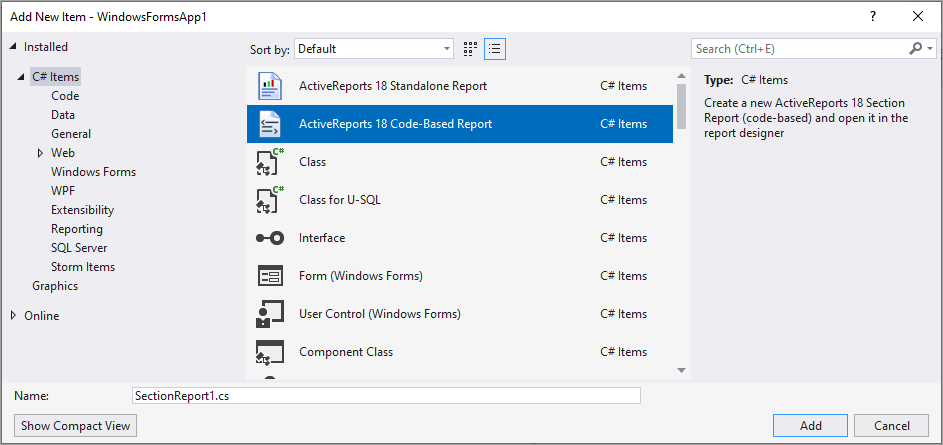
Task: Click the User Control (Windows Forms) icon
Action: coord(269,314)
